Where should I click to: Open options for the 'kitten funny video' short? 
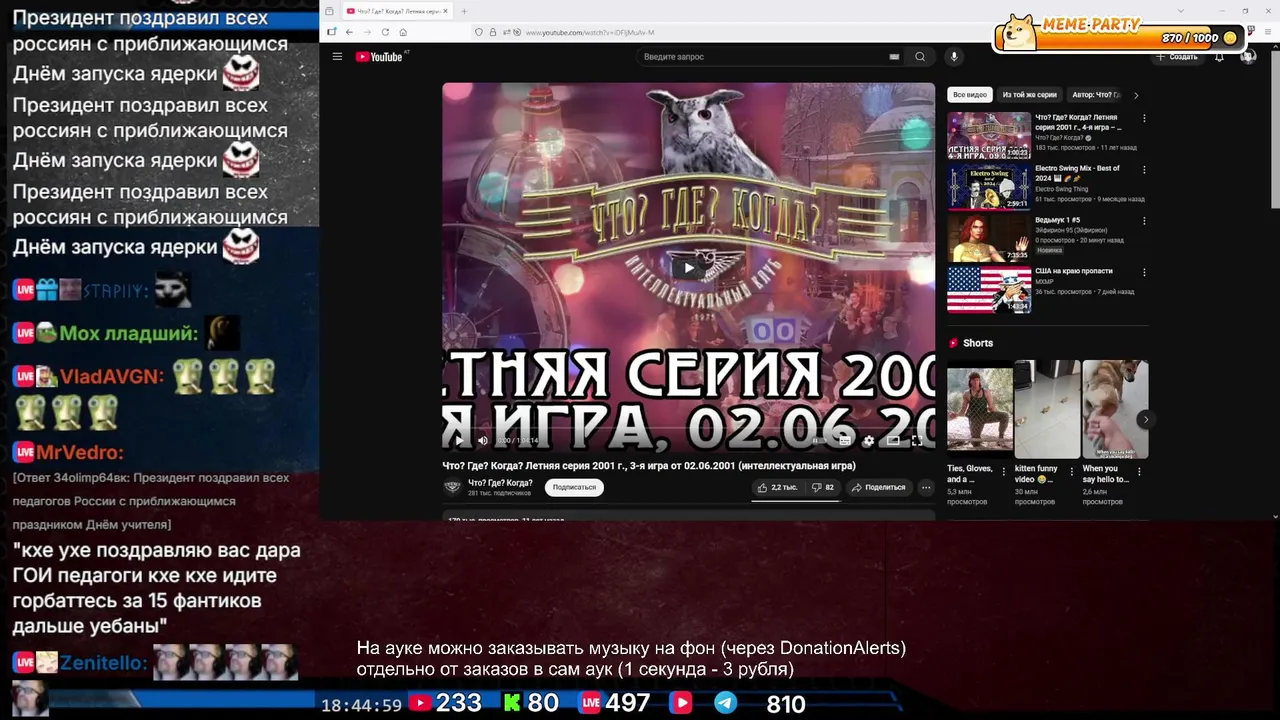tap(1071, 471)
